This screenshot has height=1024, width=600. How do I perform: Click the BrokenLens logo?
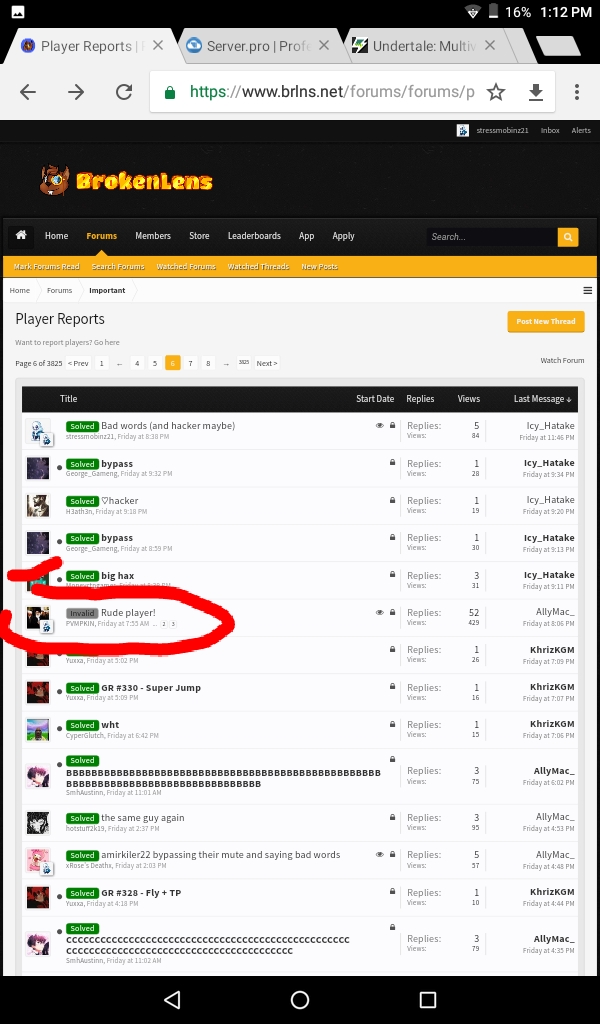126,180
